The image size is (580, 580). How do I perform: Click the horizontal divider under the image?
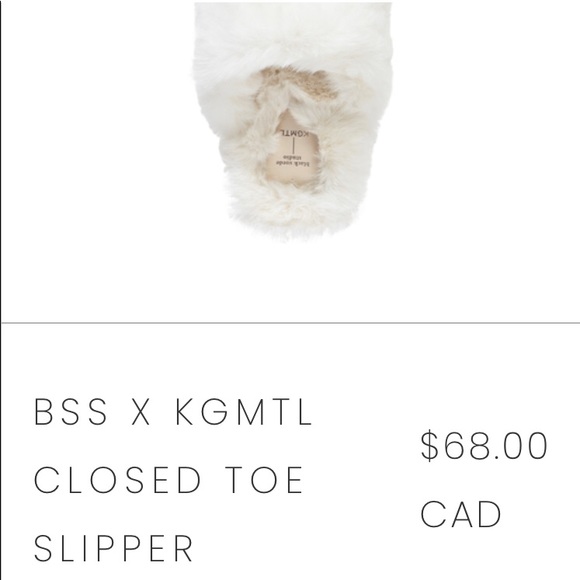[291, 323]
